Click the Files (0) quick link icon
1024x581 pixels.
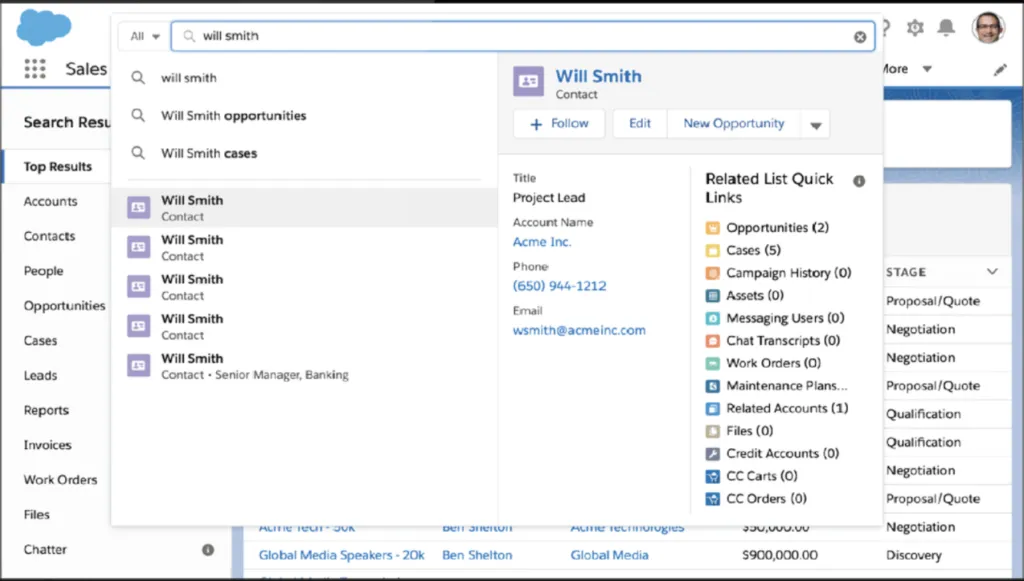(712, 431)
